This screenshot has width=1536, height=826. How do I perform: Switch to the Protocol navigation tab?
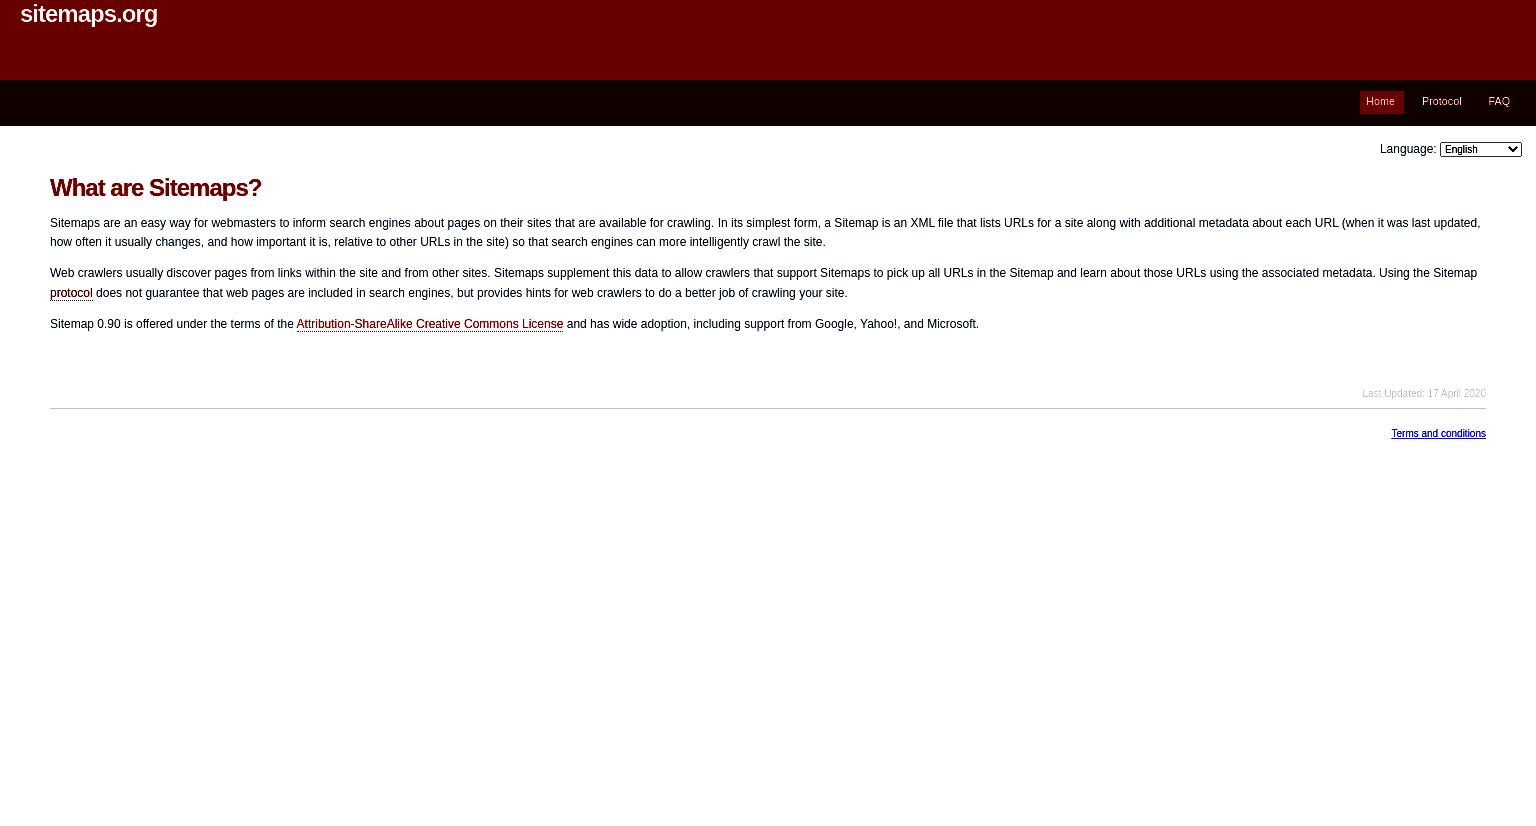pos(1442,102)
